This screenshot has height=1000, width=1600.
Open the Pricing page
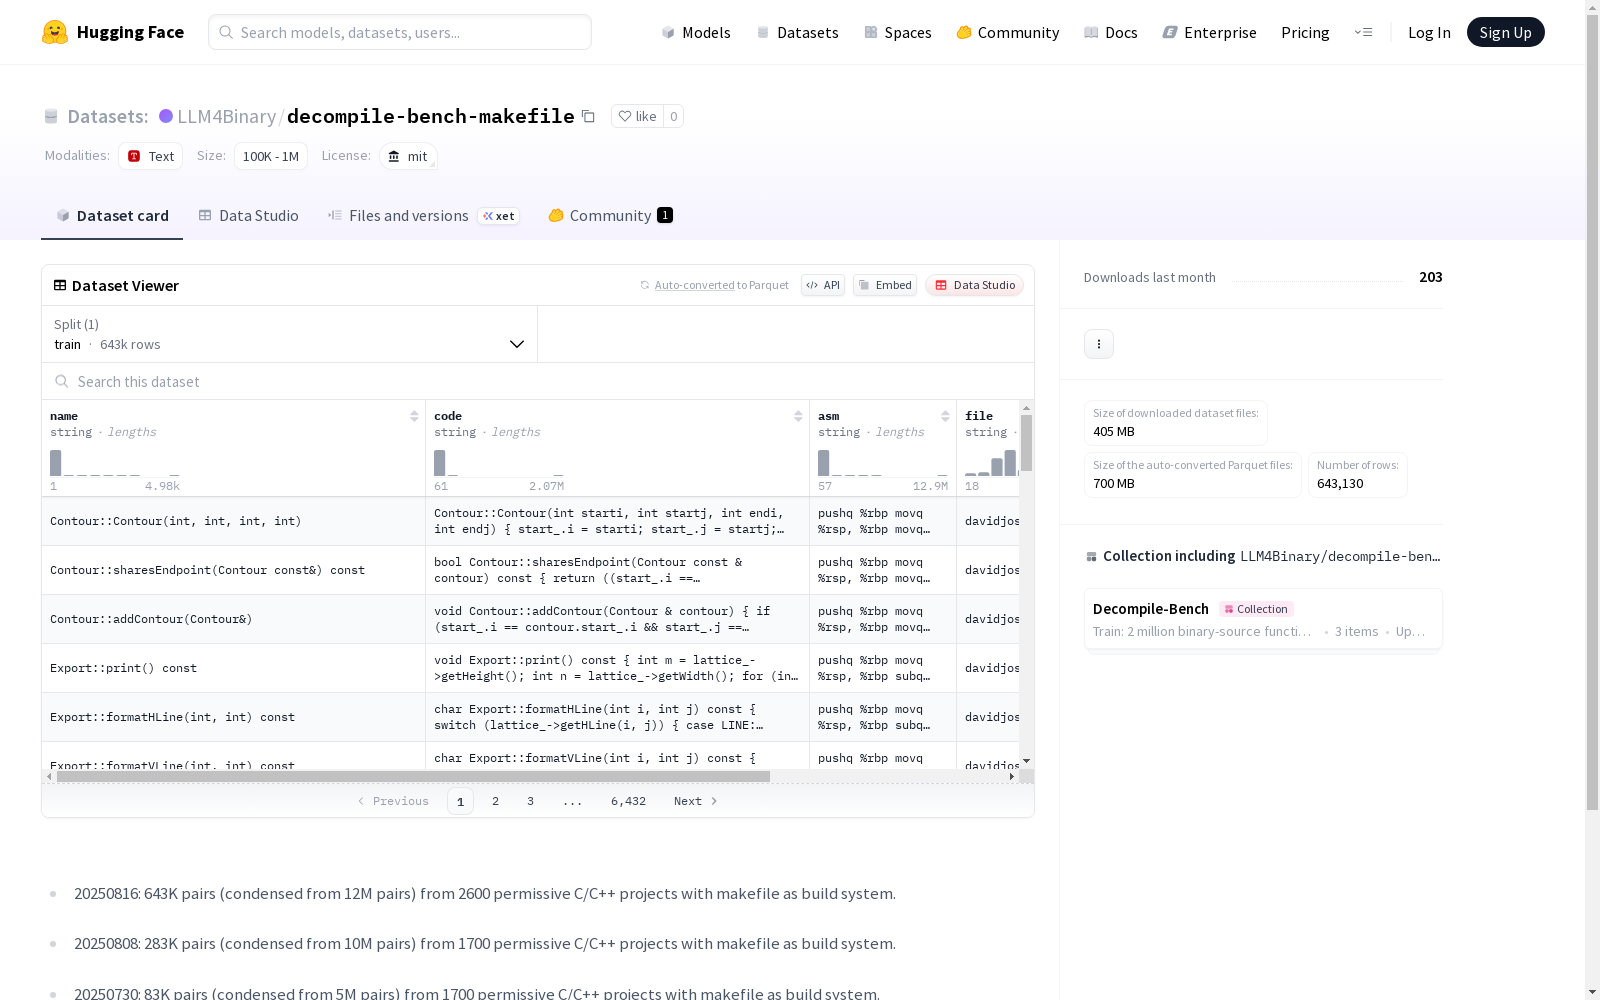tap(1305, 32)
